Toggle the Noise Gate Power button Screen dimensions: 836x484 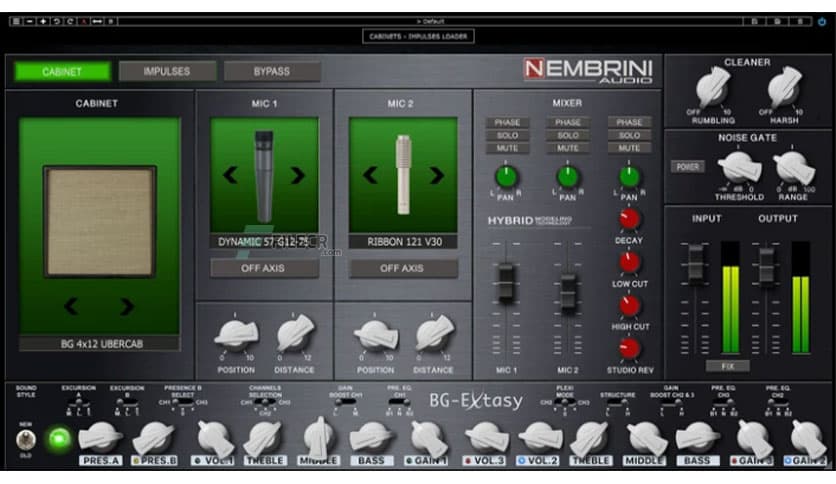click(x=688, y=167)
